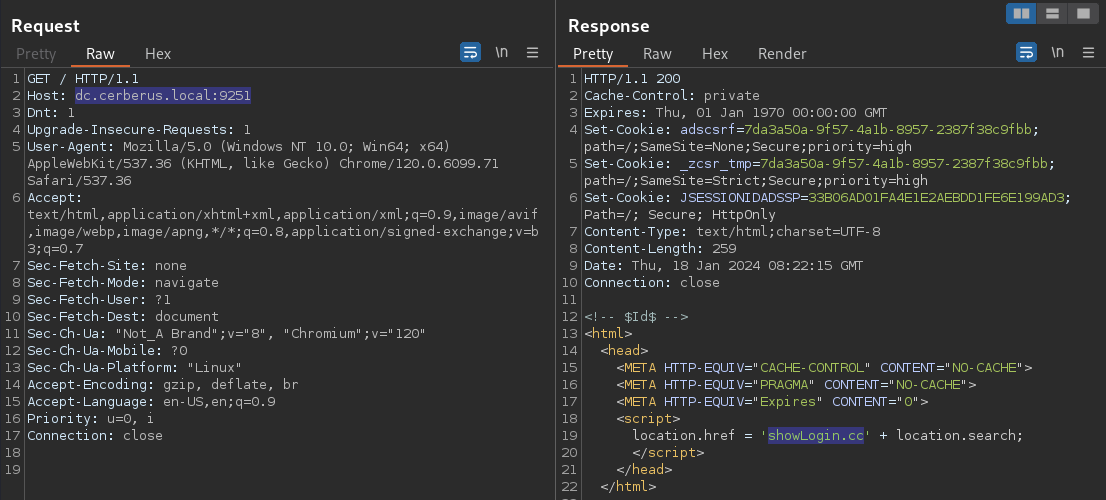Click the Content-Length: 259 header

[660, 248]
